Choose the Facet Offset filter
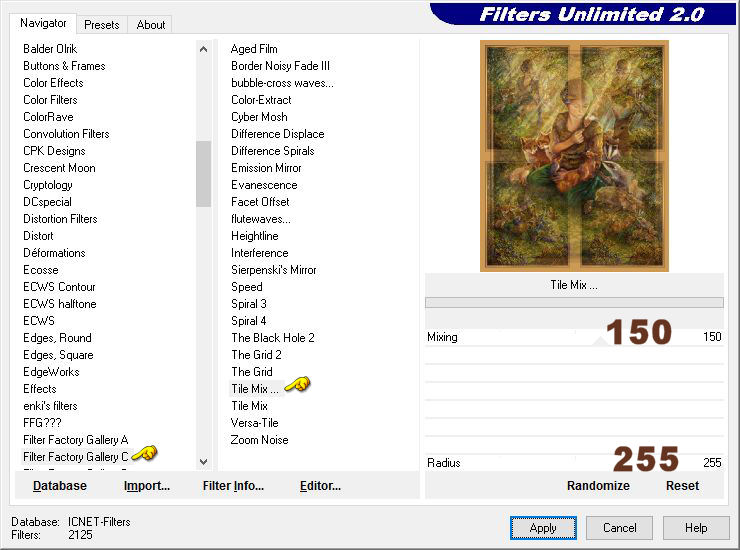The height and width of the screenshot is (550, 740). pos(260,202)
